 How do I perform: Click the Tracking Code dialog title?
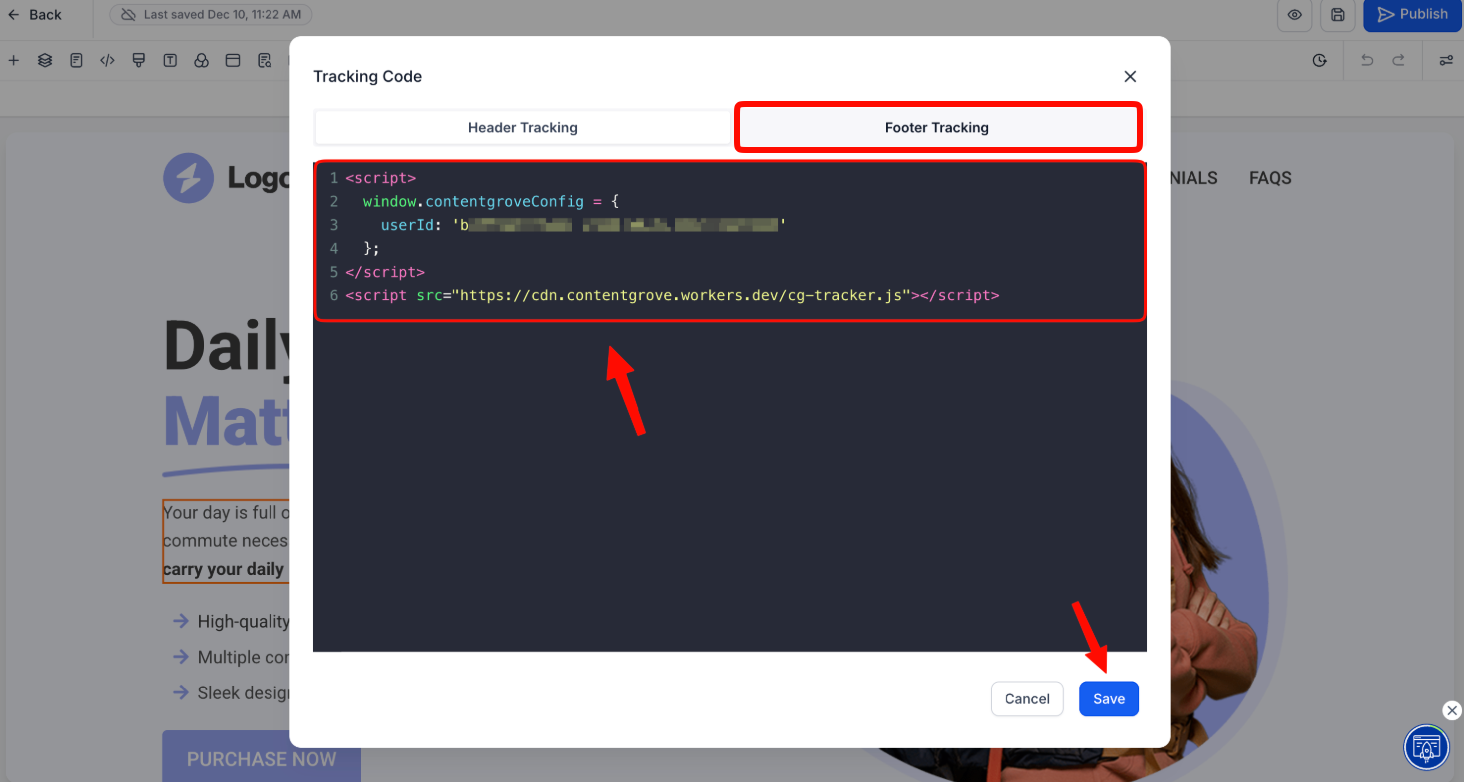[367, 77]
